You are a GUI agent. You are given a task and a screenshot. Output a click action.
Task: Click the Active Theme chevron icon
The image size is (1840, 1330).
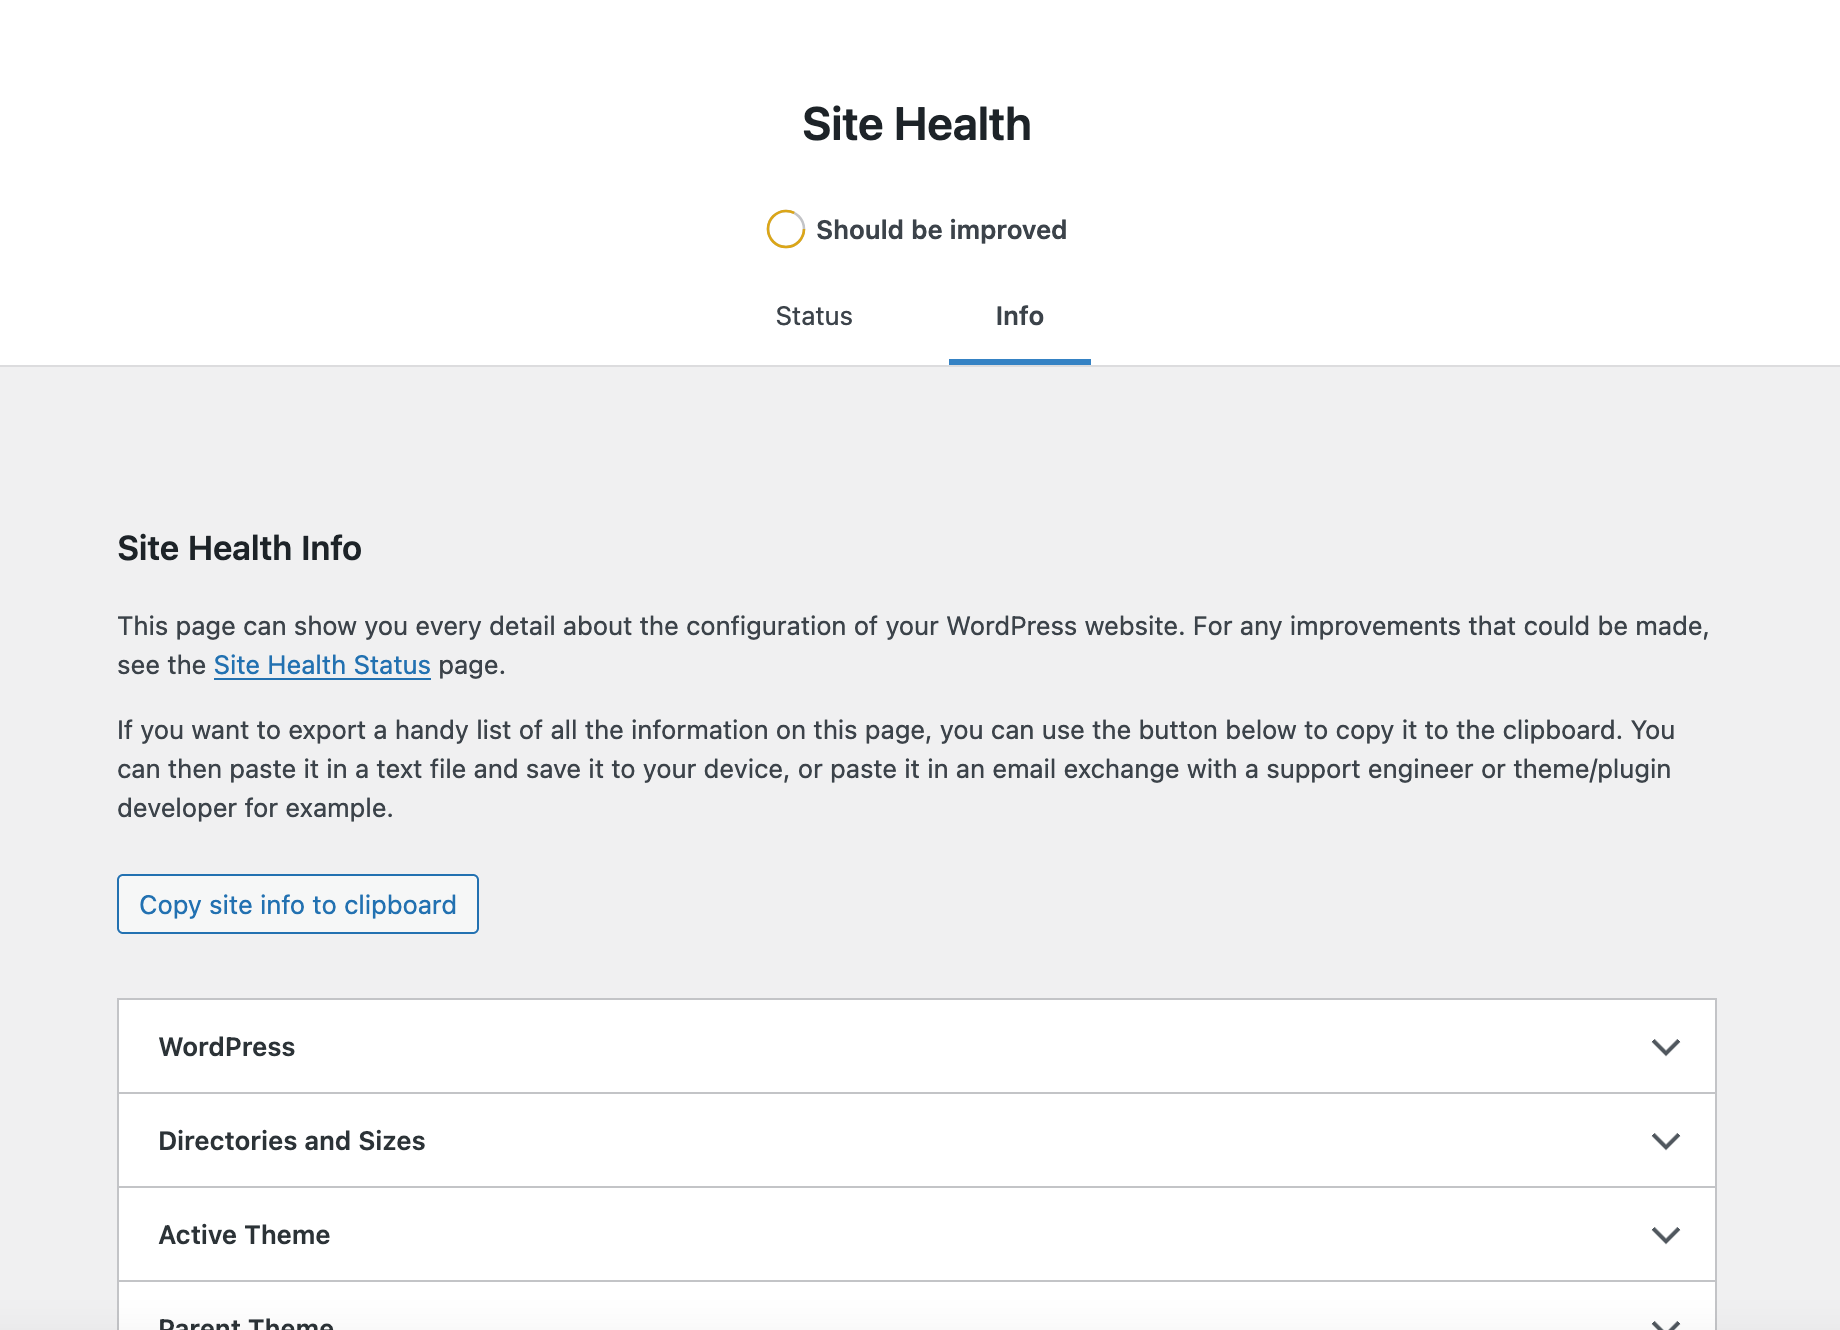[x=1665, y=1234]
